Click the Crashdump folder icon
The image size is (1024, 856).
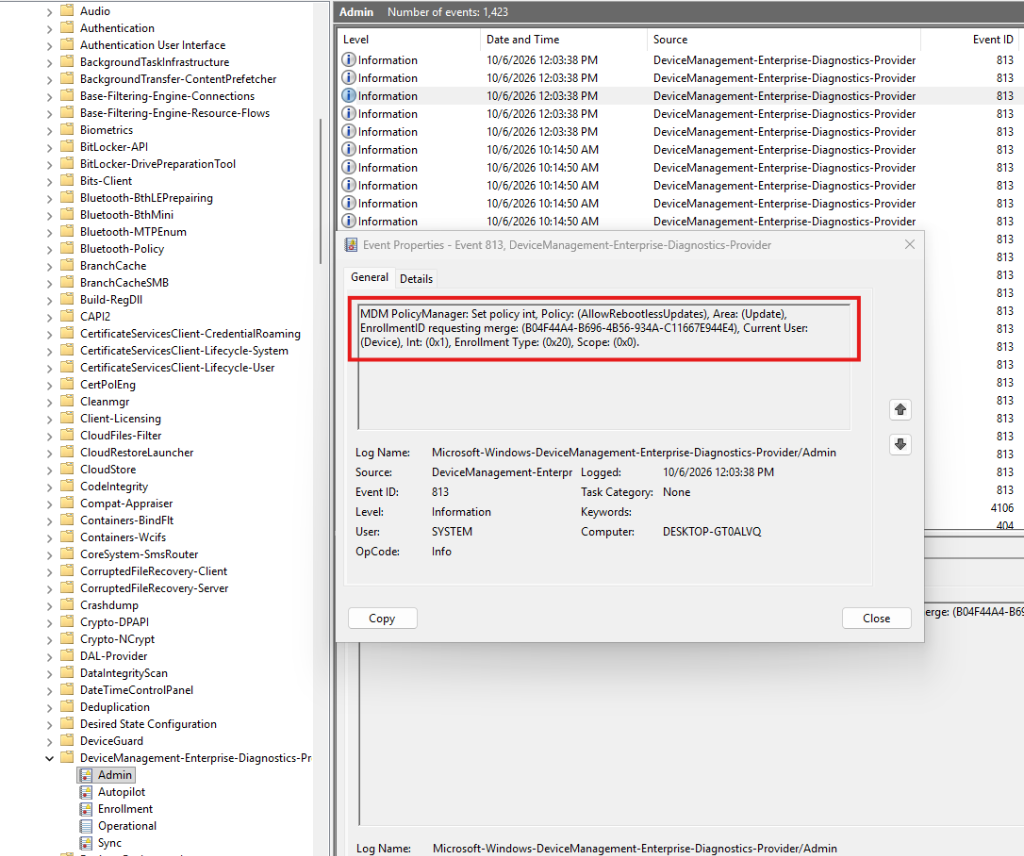(67, 605)
